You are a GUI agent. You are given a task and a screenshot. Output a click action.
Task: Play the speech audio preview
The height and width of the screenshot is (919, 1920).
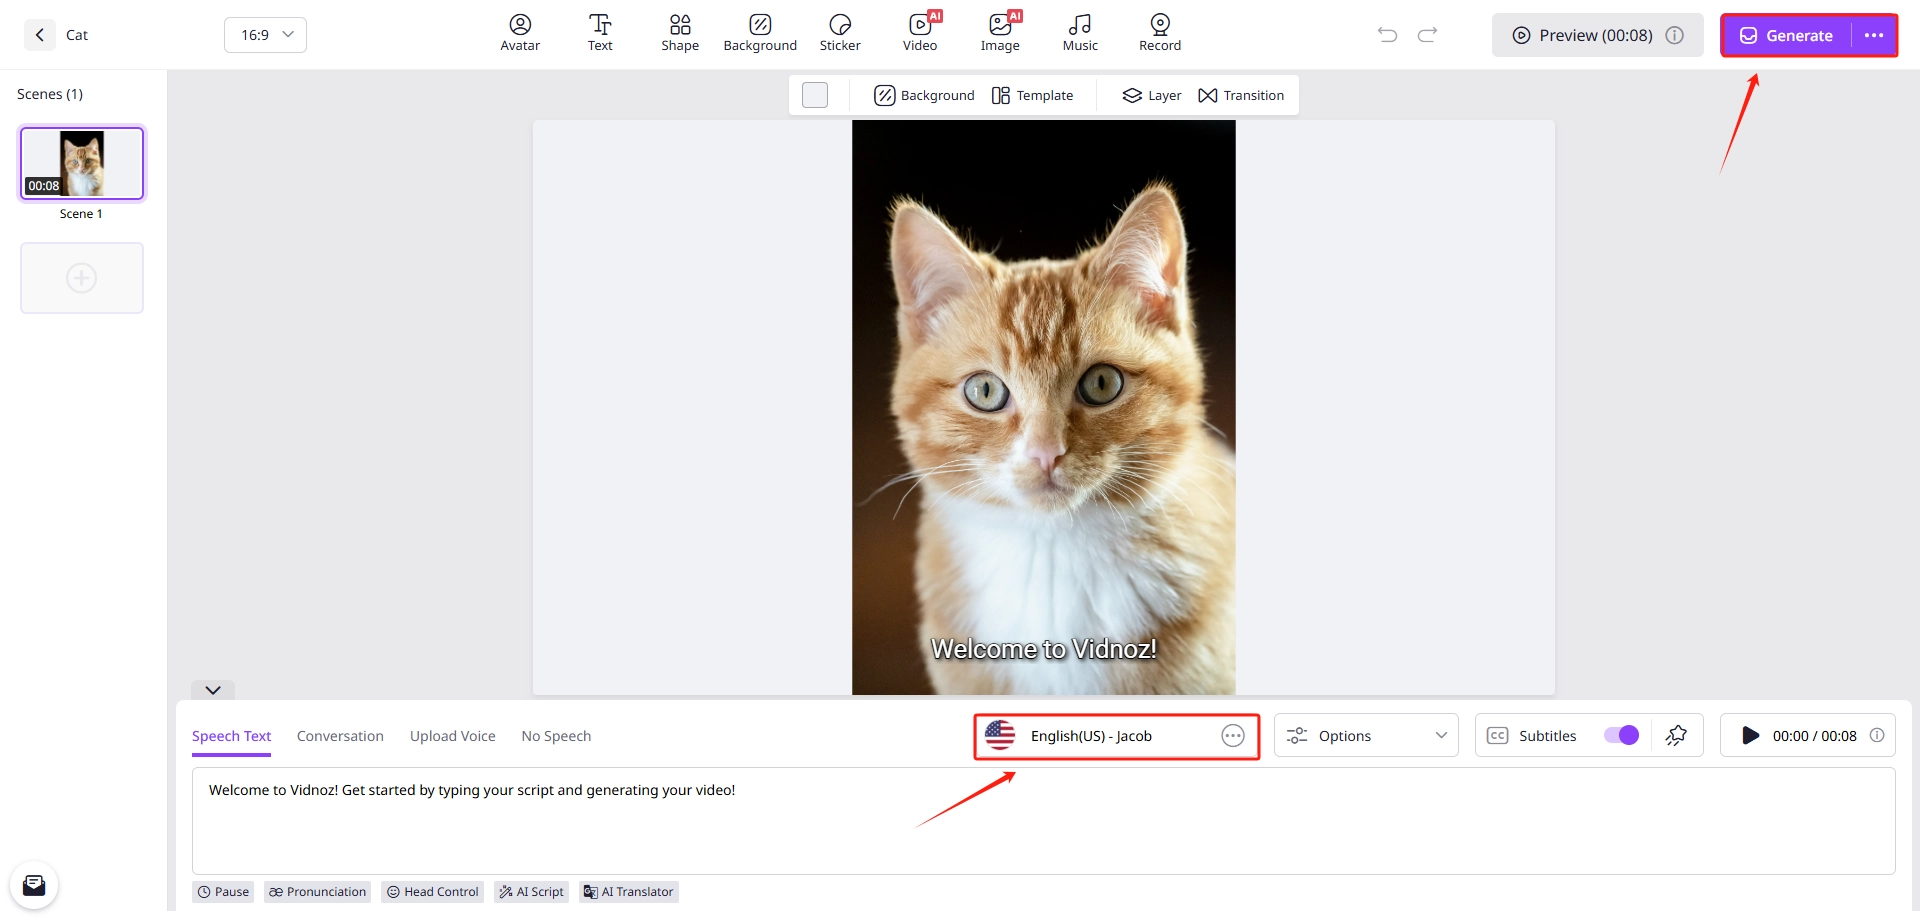[1750, 736]
